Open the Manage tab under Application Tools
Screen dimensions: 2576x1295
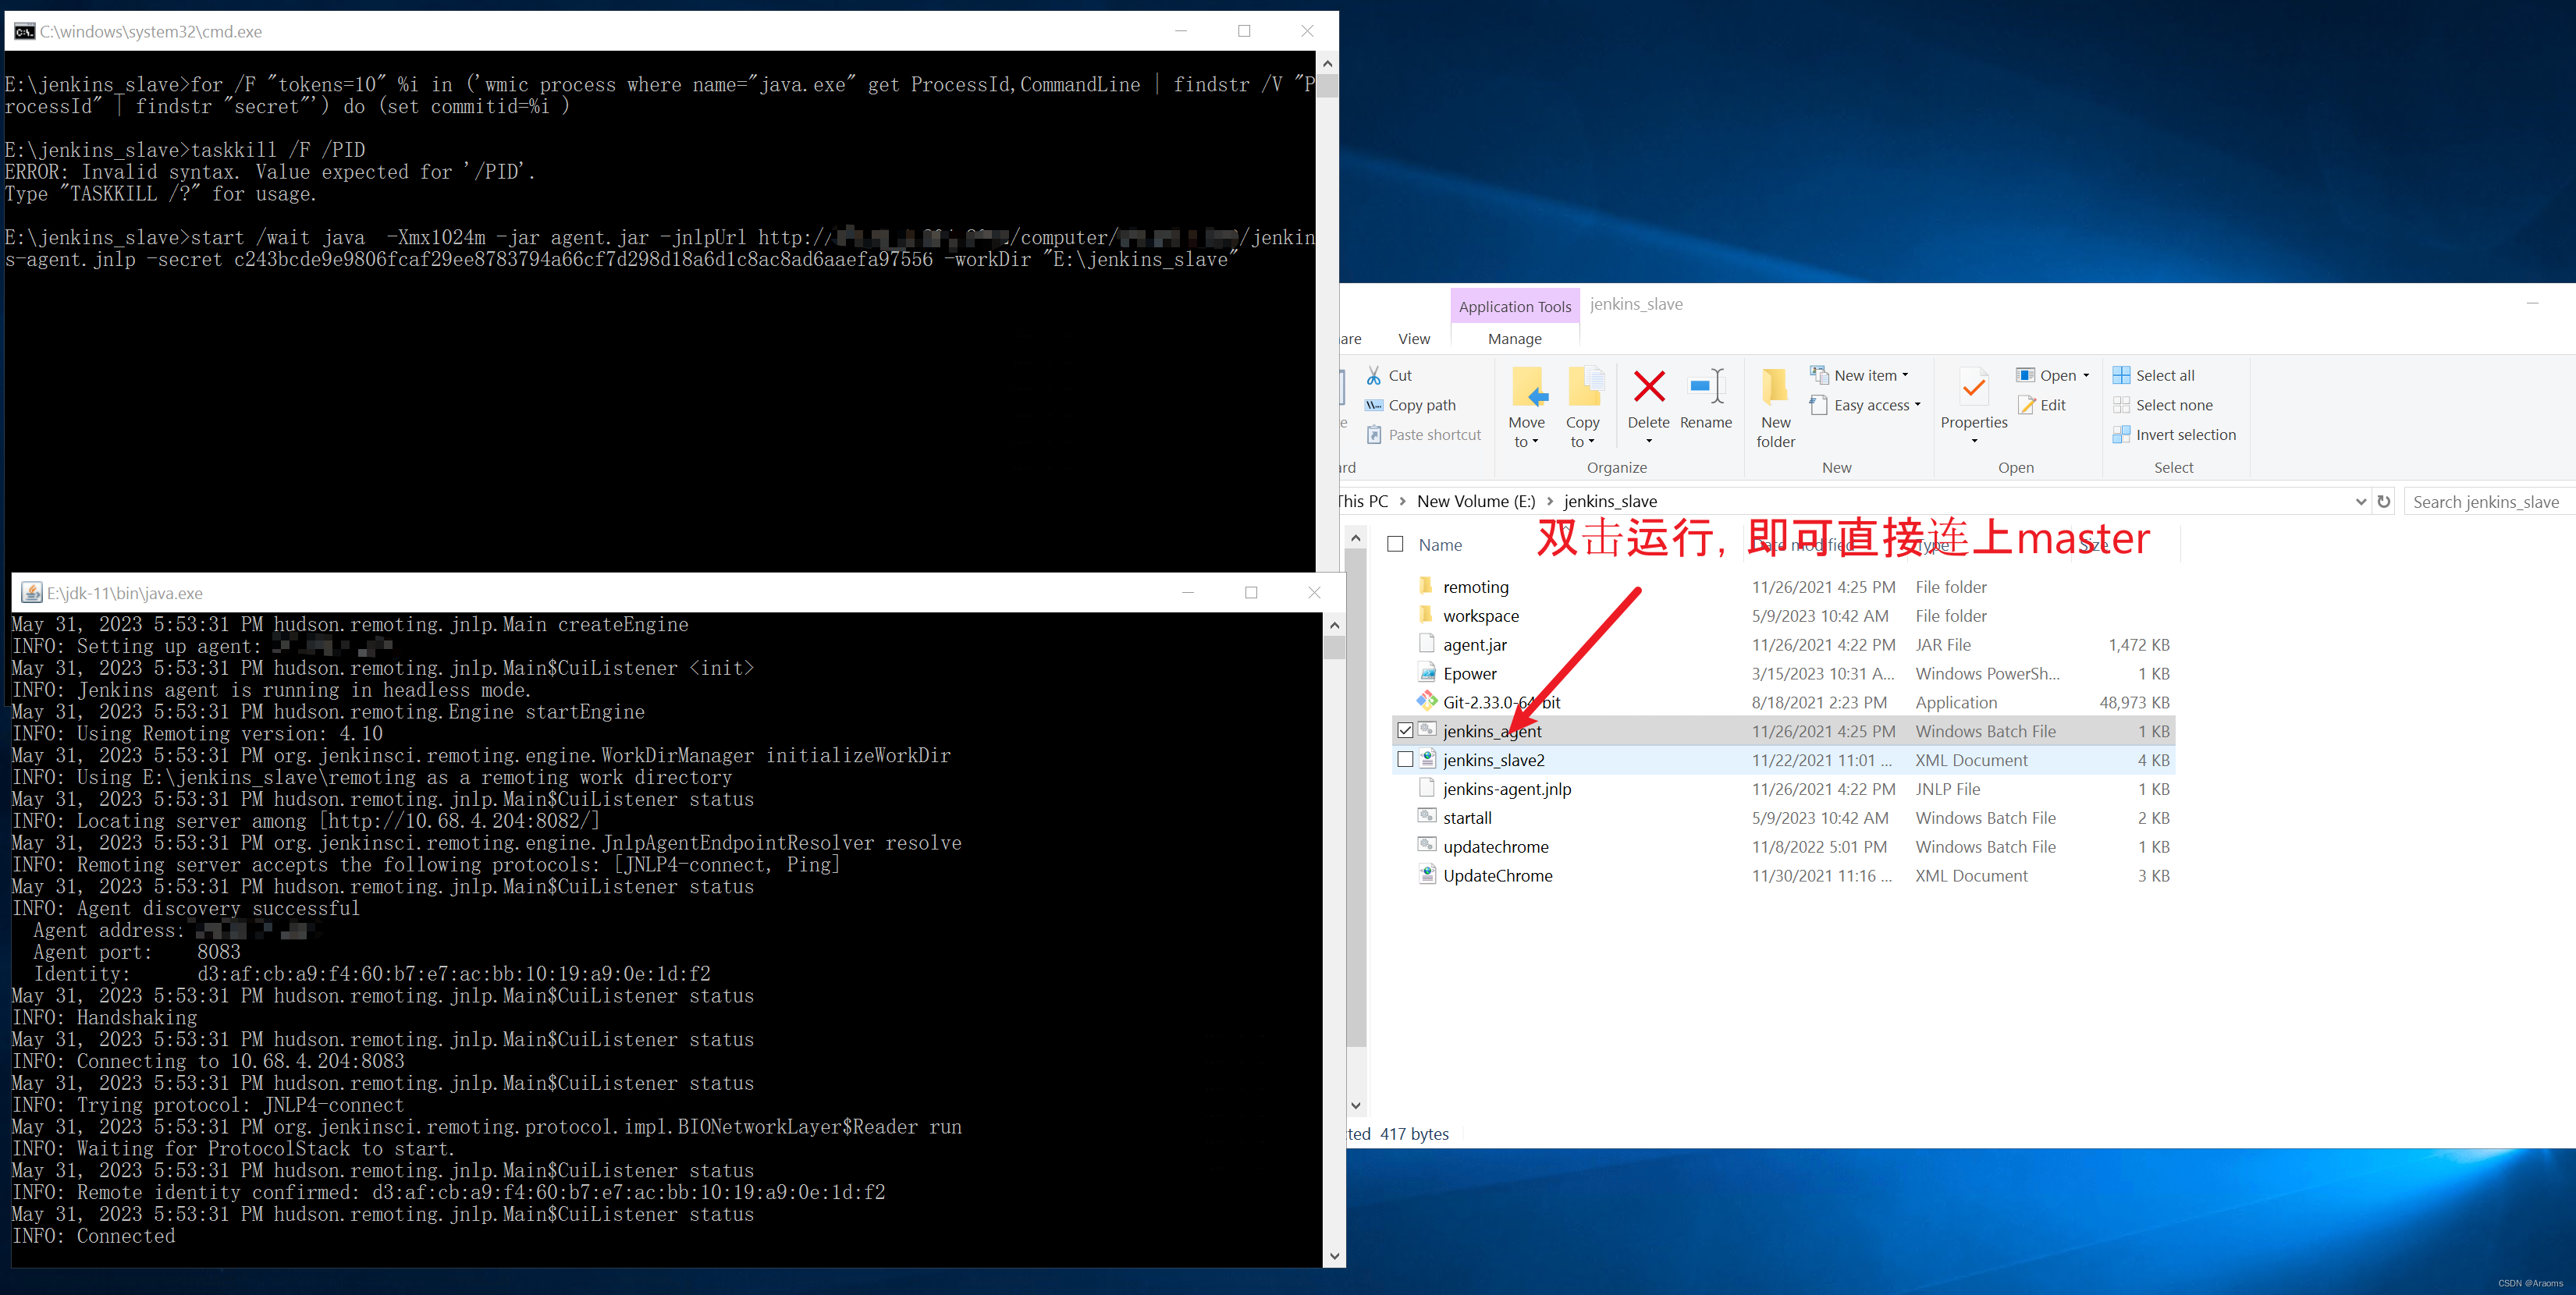pos(1514,339)
